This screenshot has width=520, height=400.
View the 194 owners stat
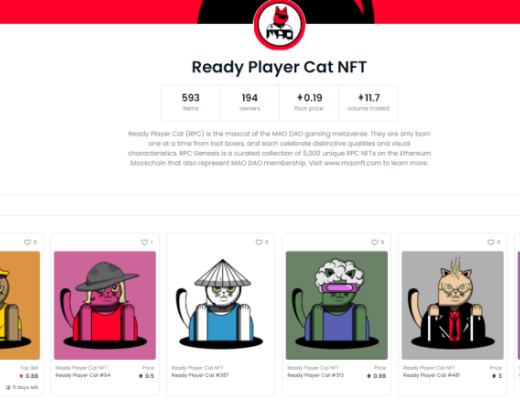(x=249, y=102)
